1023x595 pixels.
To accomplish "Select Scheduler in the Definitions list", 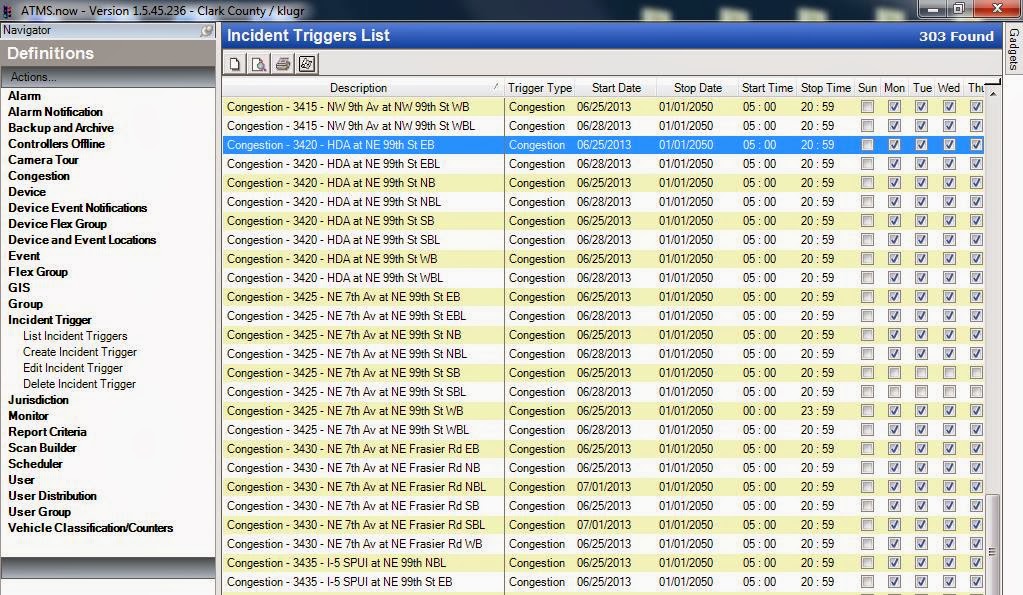I will click(x=35, y=464).
